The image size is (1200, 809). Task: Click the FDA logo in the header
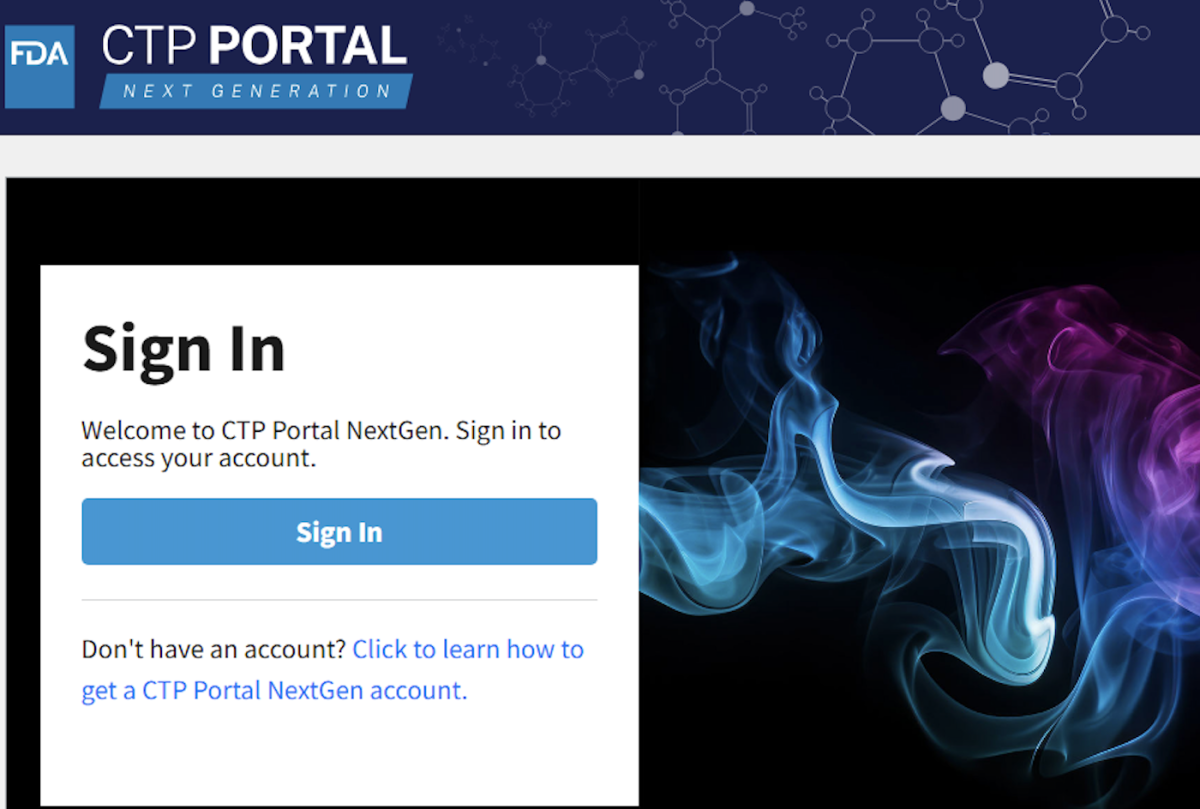click(39, 67)
